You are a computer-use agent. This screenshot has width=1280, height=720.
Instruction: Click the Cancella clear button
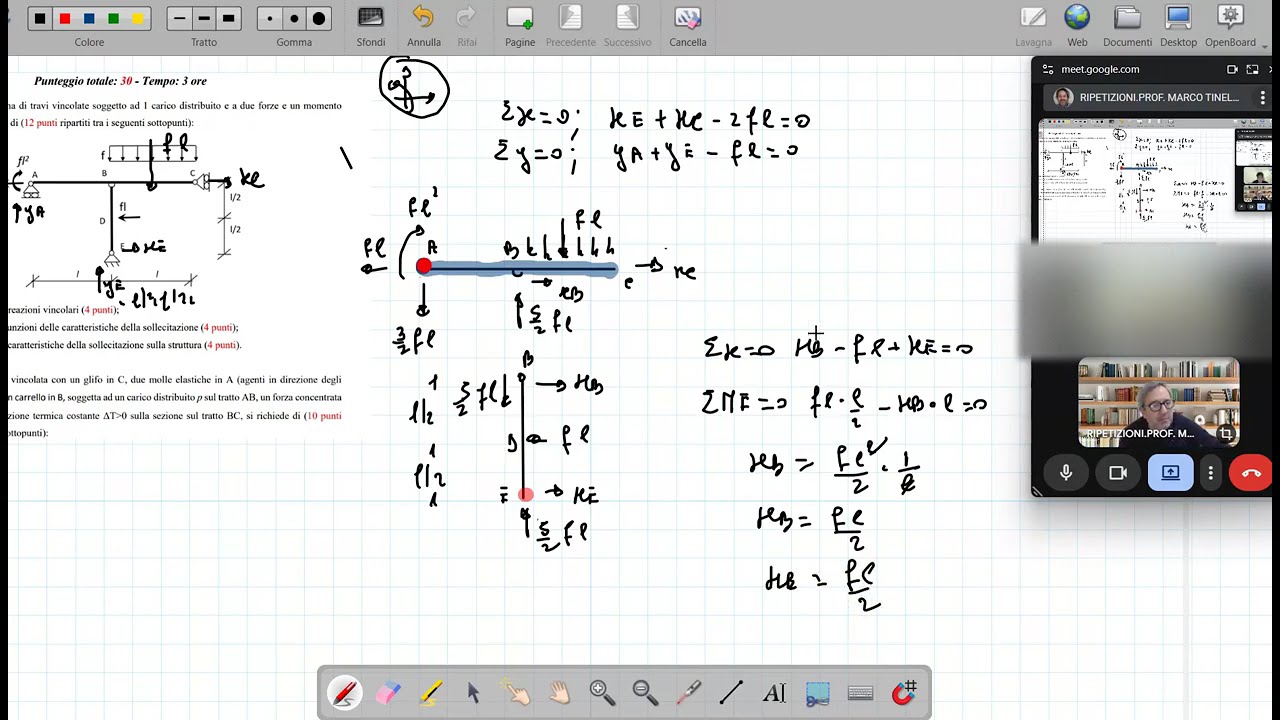(688, 25)
